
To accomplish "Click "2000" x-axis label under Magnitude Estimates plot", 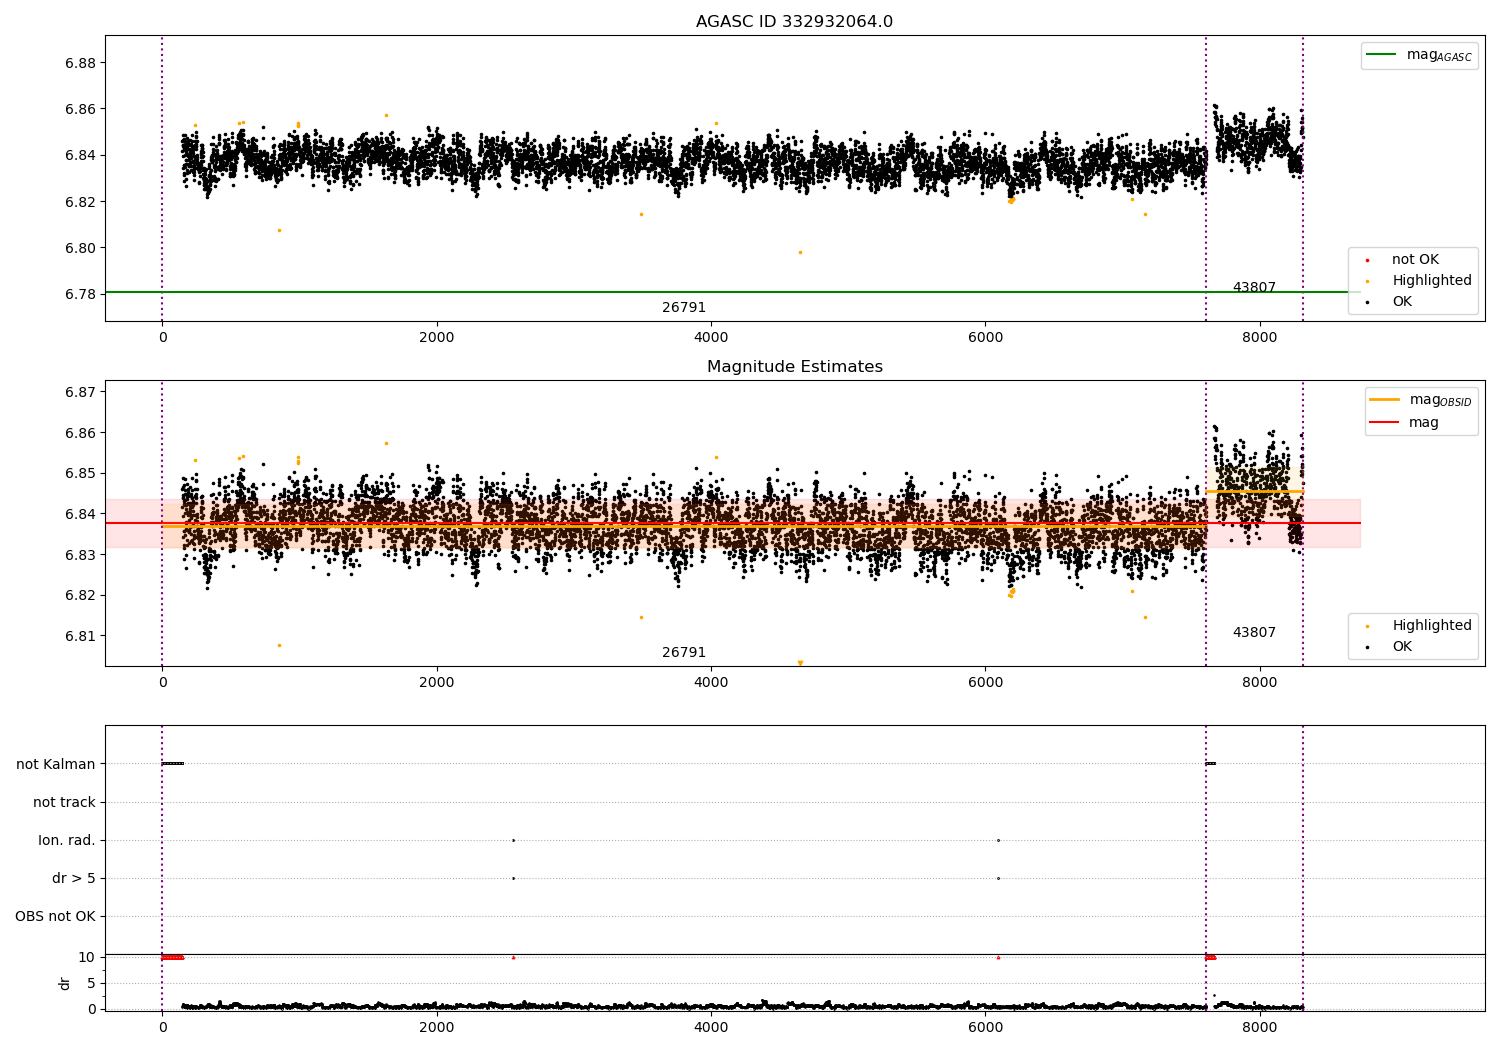I will point(437,682).
